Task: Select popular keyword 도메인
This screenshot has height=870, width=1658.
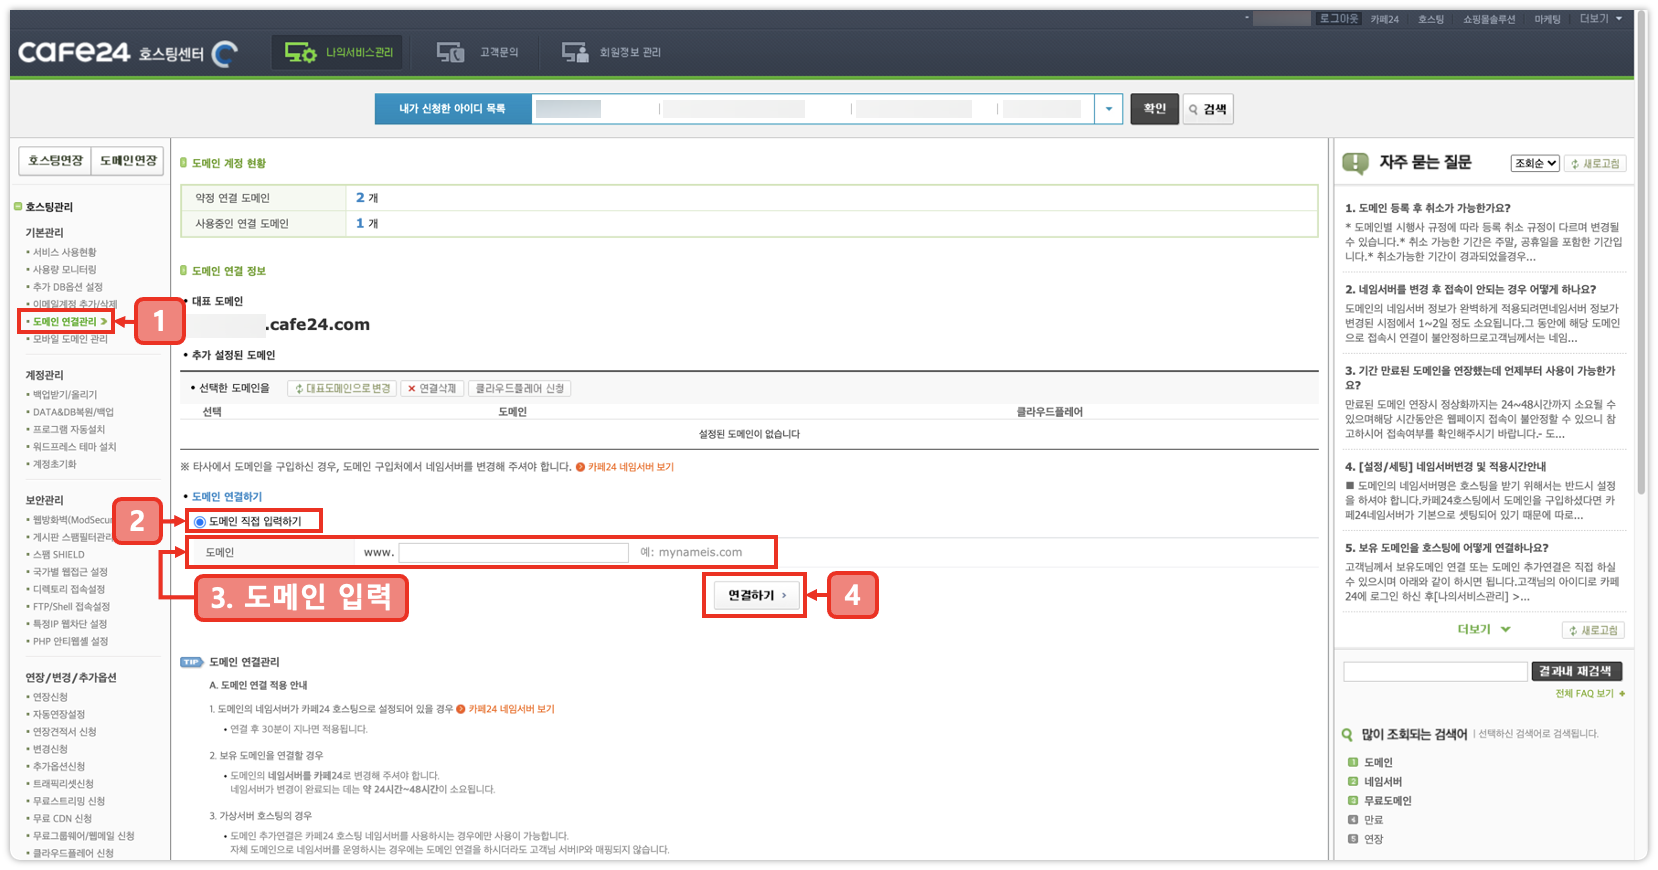Action: tap(1378, 762)
